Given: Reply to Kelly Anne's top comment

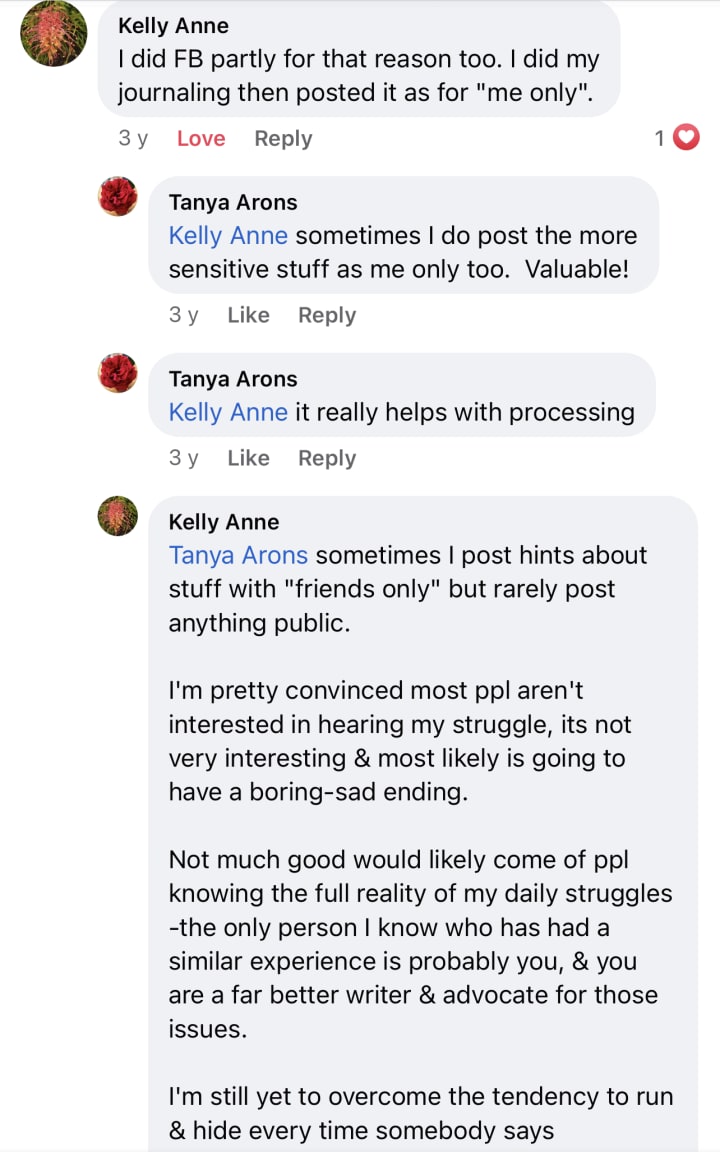Looking at the screenshot, I should (283, 139).
